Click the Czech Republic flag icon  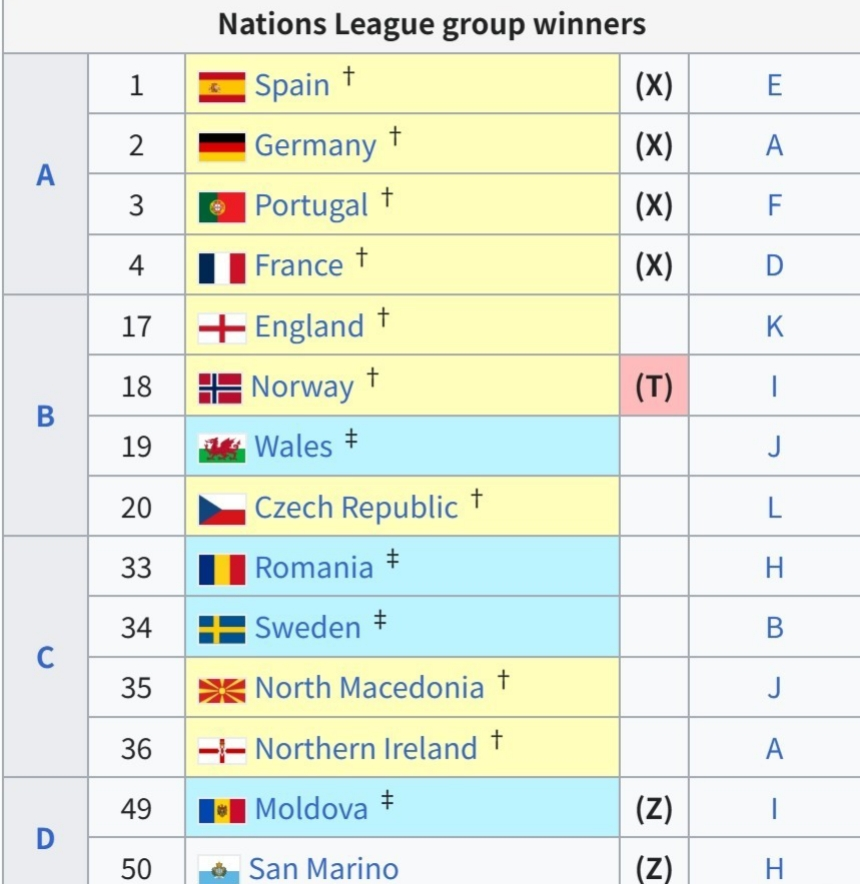click(221, 507)
